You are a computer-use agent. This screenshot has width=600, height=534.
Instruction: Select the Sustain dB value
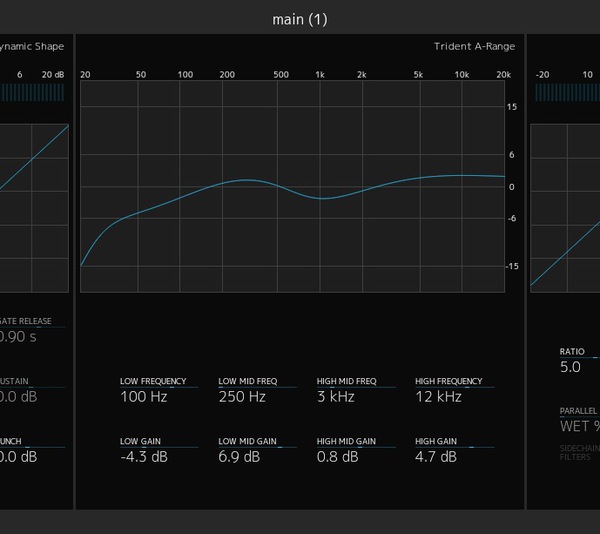tap(18, 397)
